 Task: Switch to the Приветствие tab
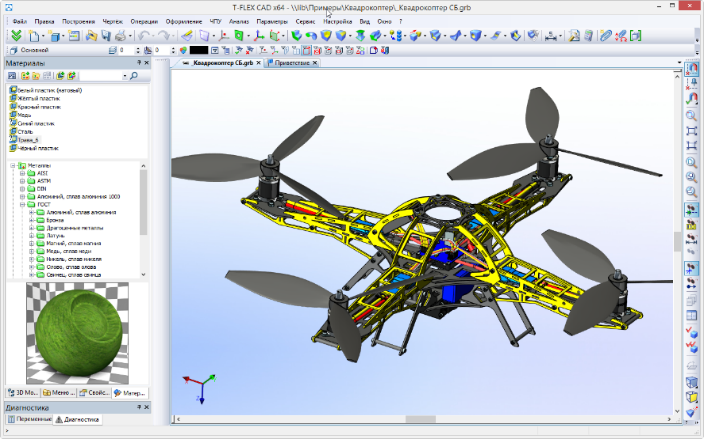click(292, 63)
